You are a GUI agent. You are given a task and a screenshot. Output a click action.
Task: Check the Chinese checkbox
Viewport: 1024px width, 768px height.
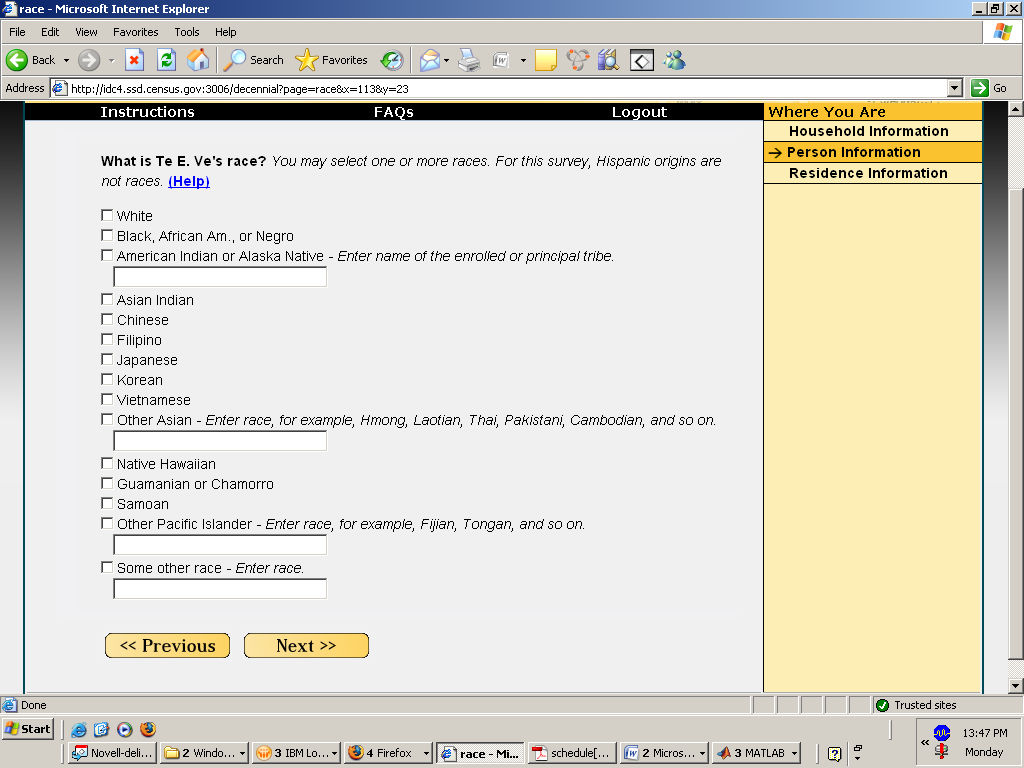coord(107,319)
